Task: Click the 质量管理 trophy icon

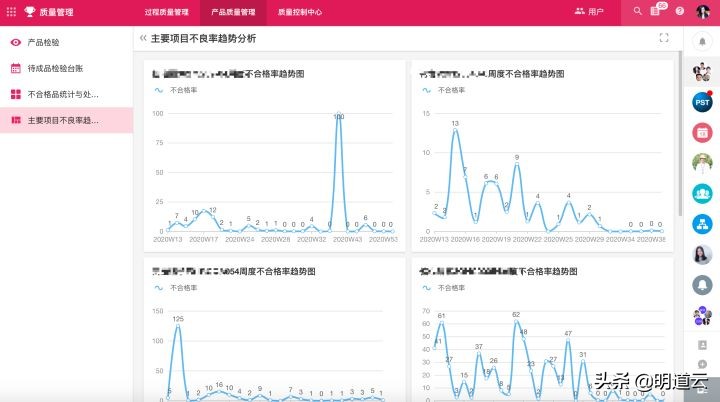Action: pos(29,11)
